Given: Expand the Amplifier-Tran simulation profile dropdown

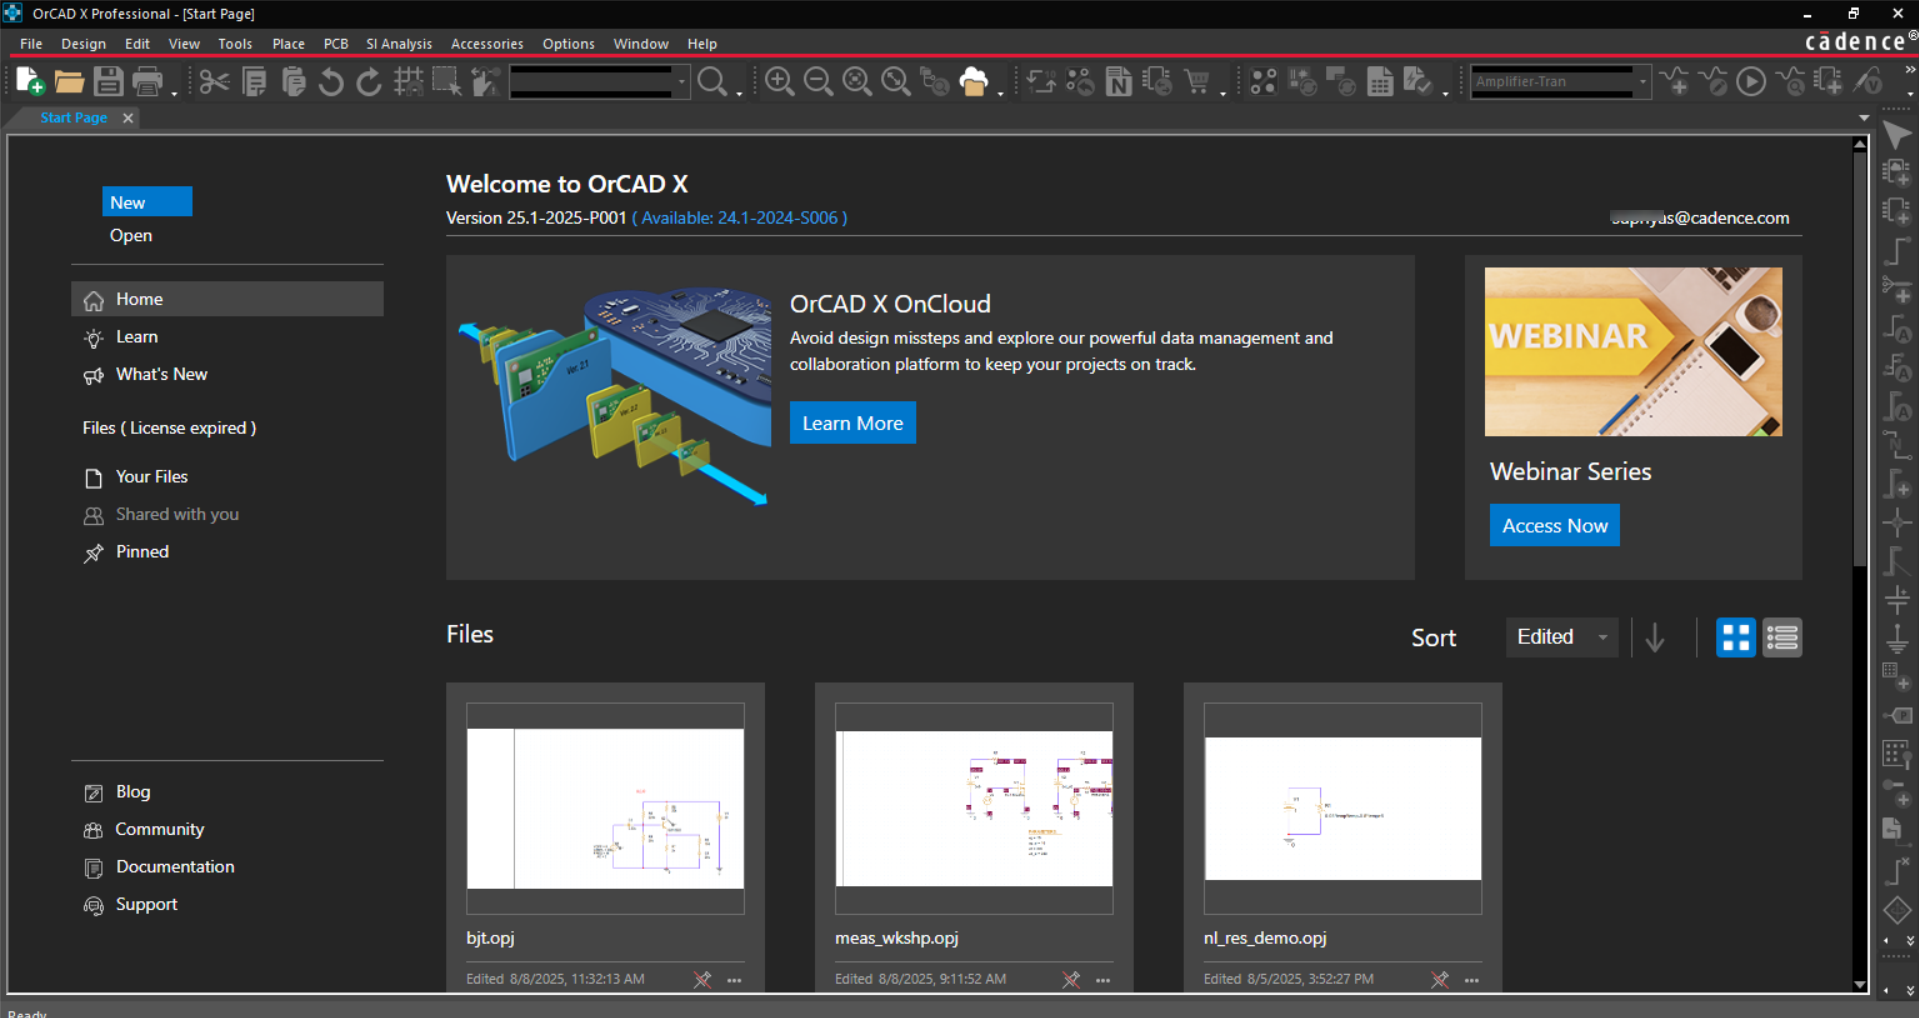Looking at the screenshot, I should point(1642,82).
